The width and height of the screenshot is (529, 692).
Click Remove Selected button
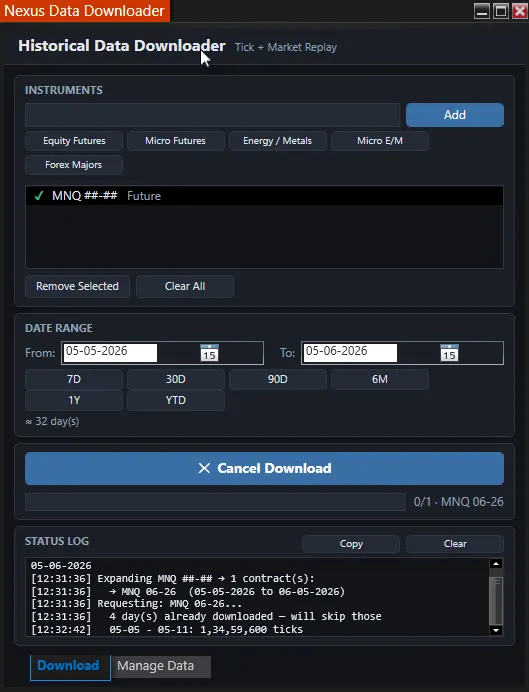click(x=77, y=286)
